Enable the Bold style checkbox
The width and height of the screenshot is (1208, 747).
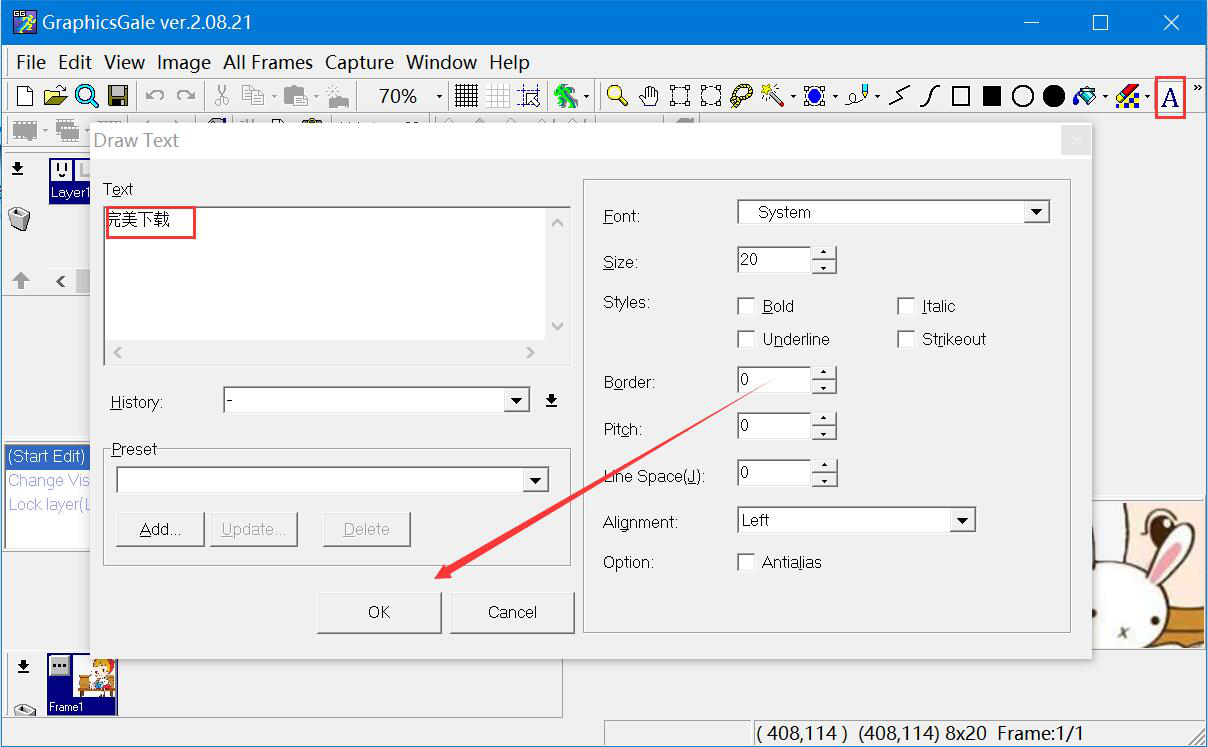[x=746, y=306]
